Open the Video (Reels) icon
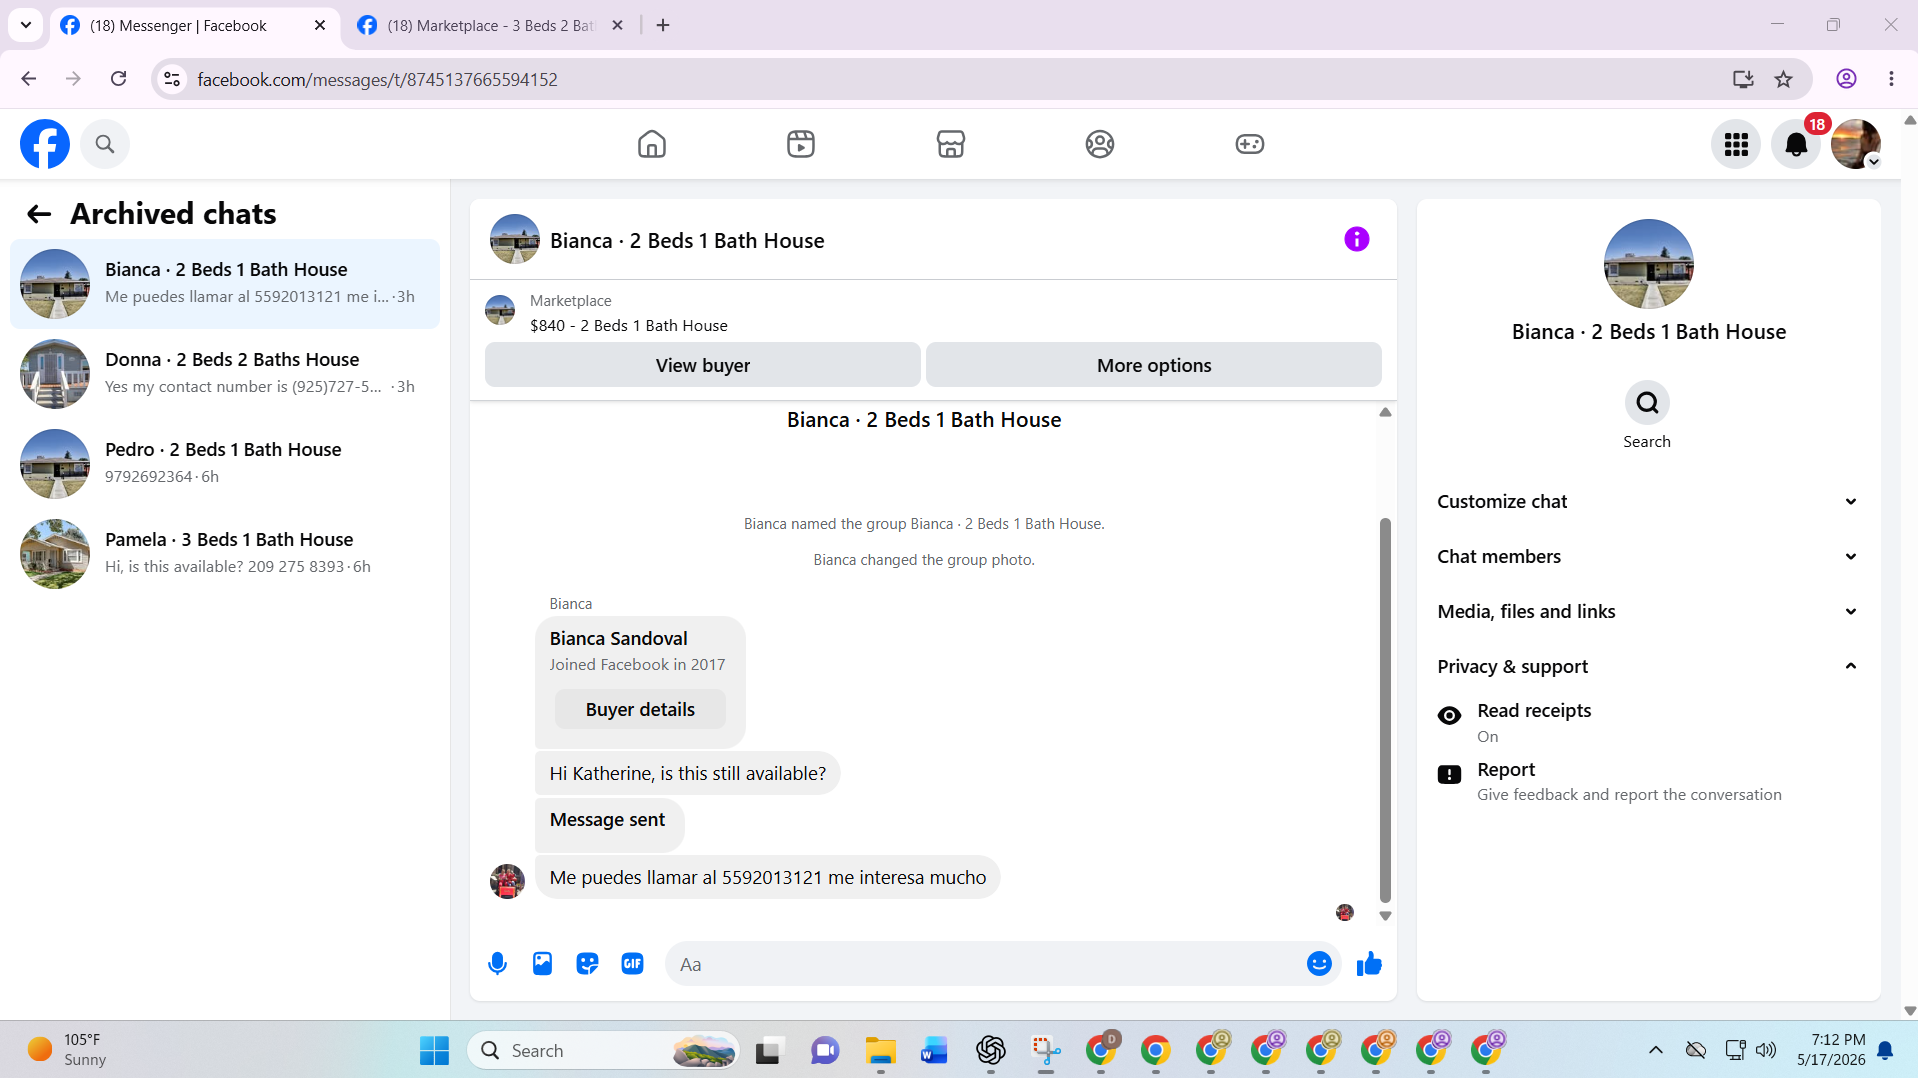The width and height of the screenshot is (1918, 1078). point(801,144)
